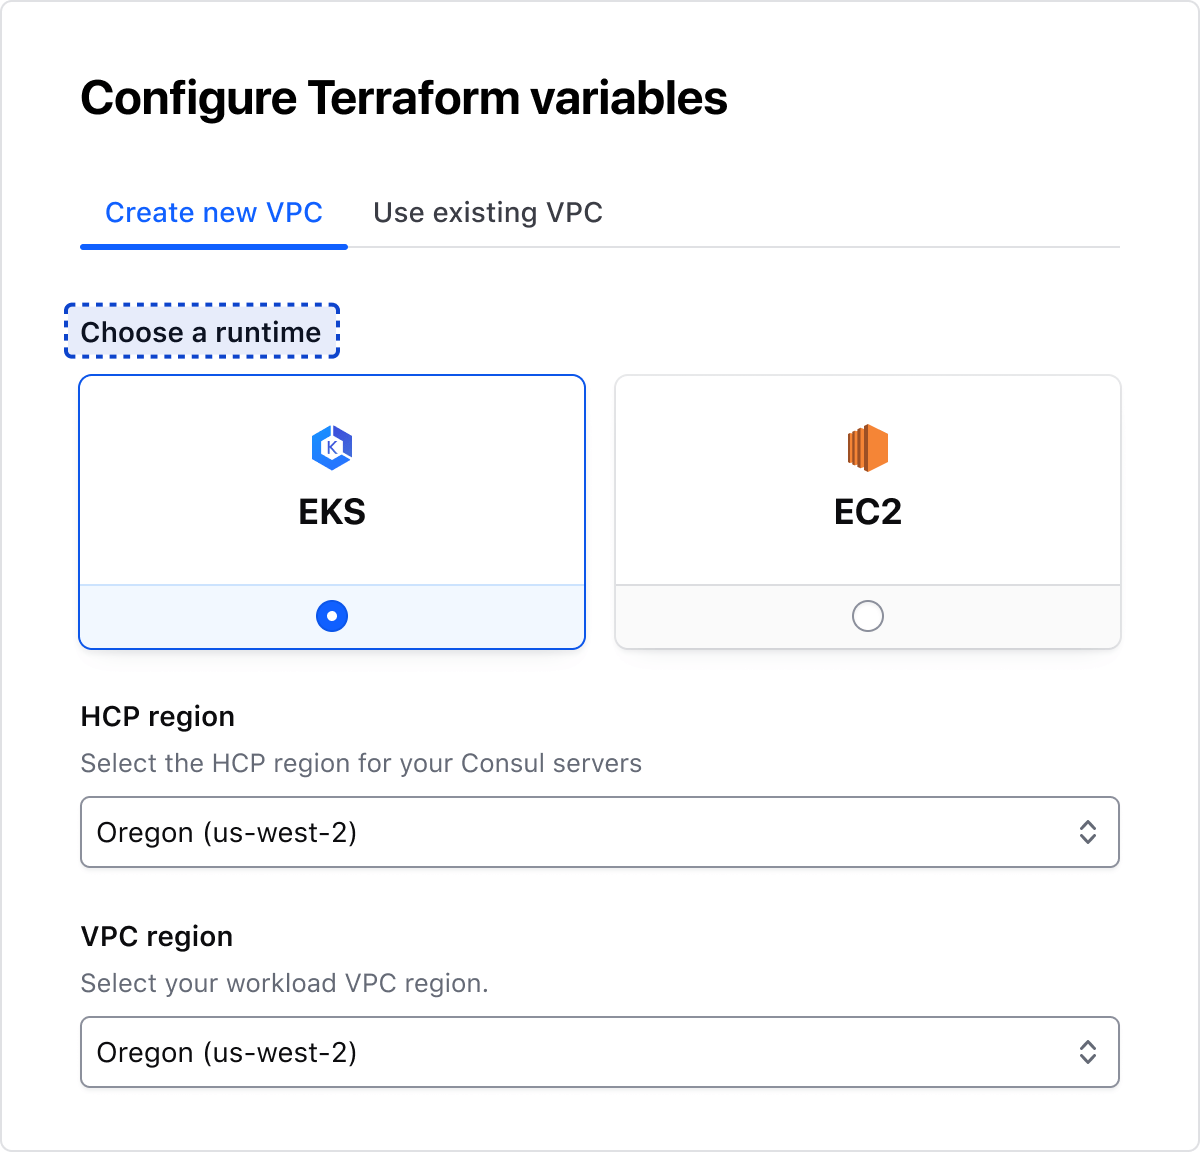Click the Configure Terraform variables heading
Screen dimensions: 1200x1152
pyautogui.click(x=404, y=98)
